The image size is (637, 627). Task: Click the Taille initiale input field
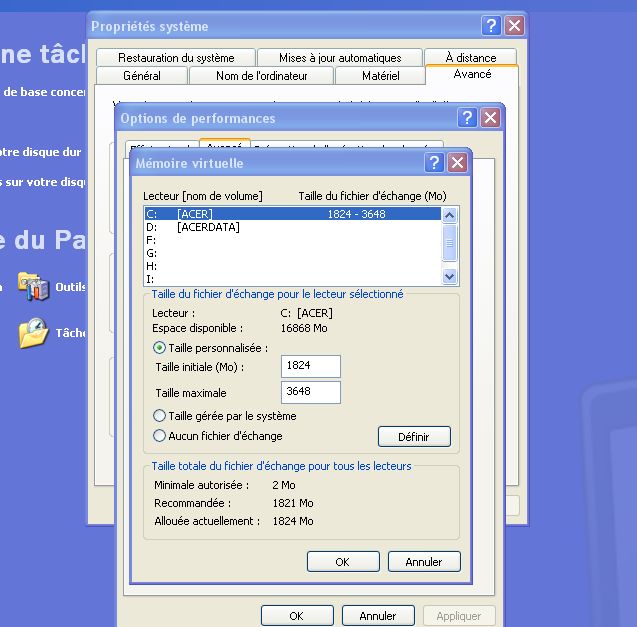point(311,366)
